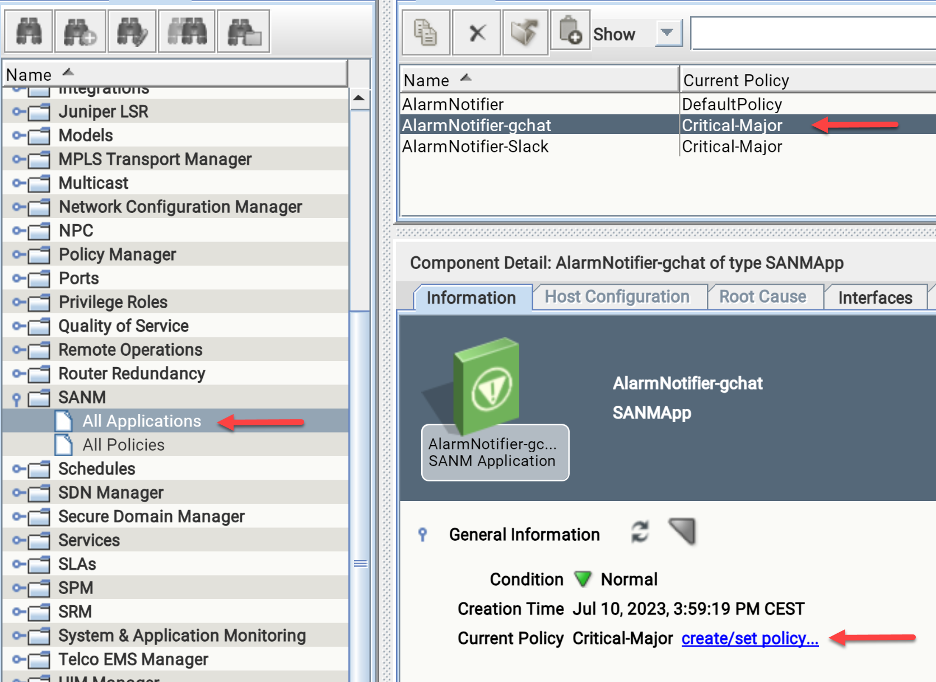This screenshot has height=682, width=936.
Task: Refresh the General Information section
Action: (x=640, y=533)
